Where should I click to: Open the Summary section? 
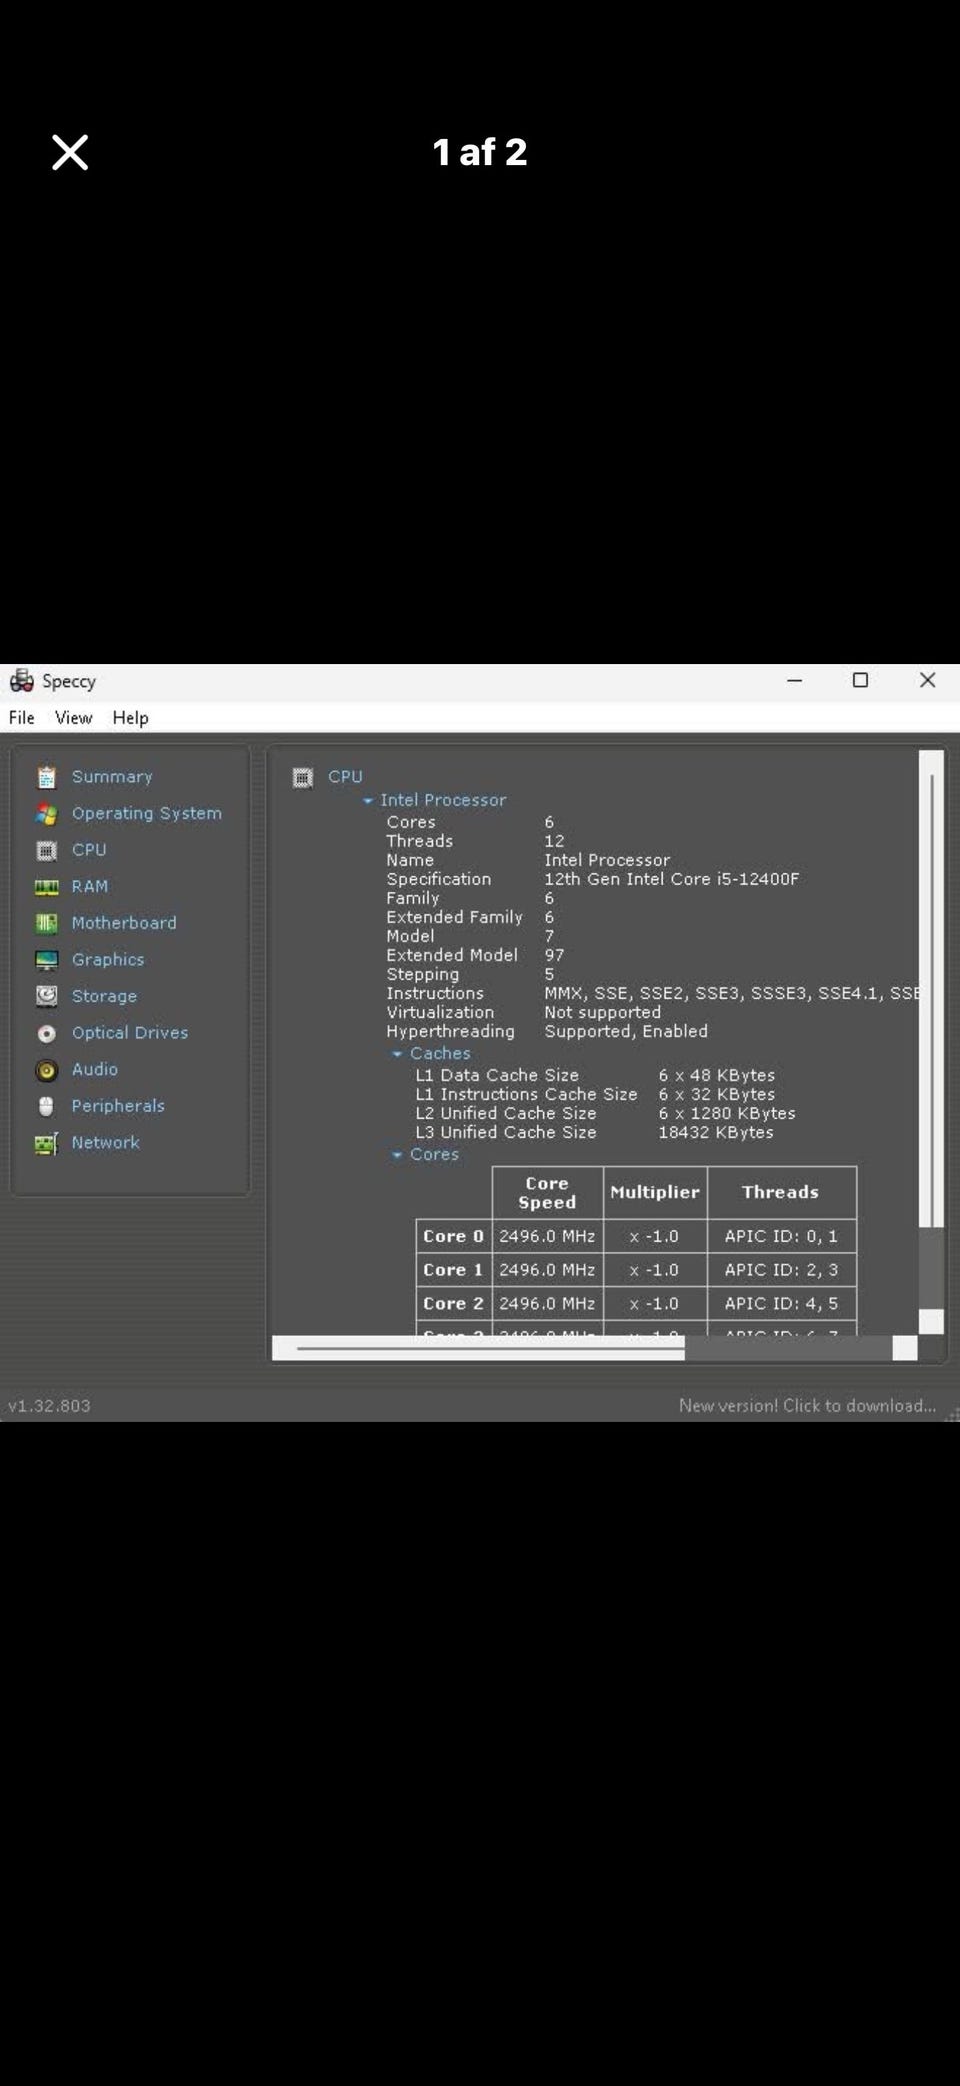[112, 777]
